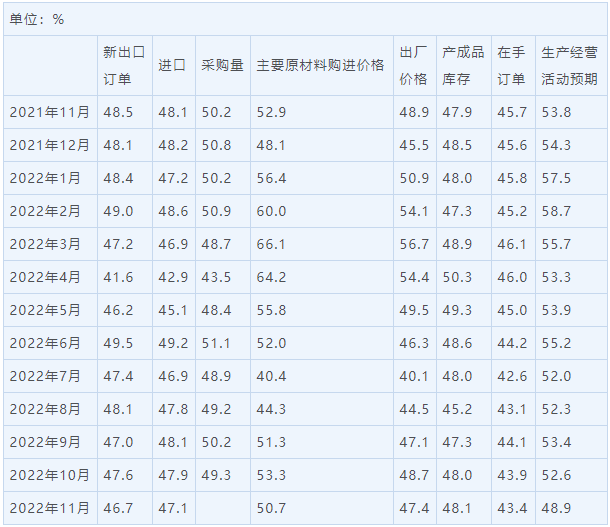The image size is (610, 527).
Task: Click 42.6 in the 2022年7月 row
Action: point(512,377)
